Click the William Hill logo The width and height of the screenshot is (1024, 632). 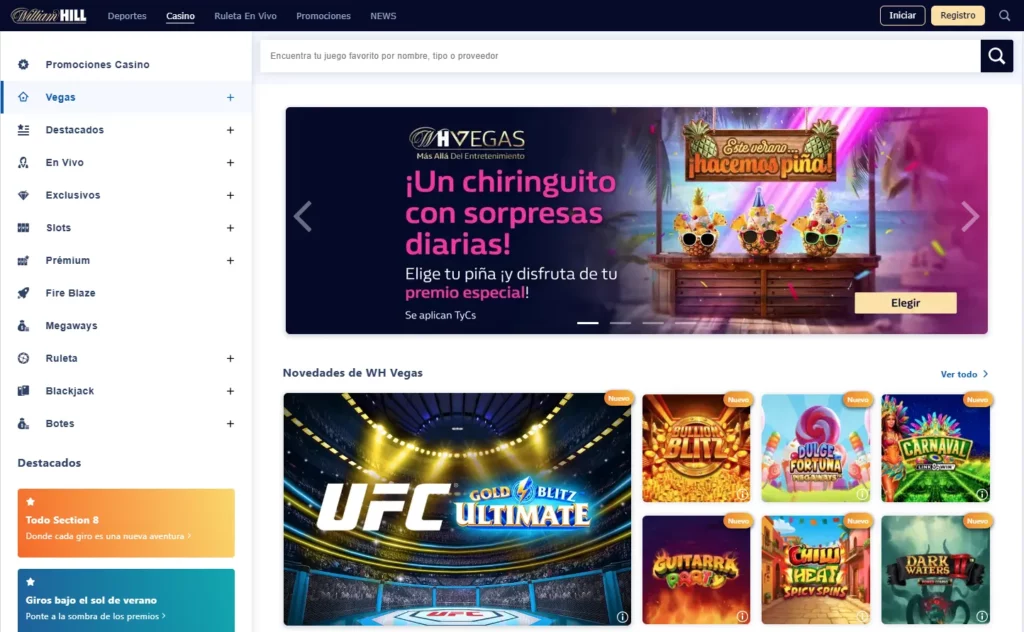tap(48, 15)
